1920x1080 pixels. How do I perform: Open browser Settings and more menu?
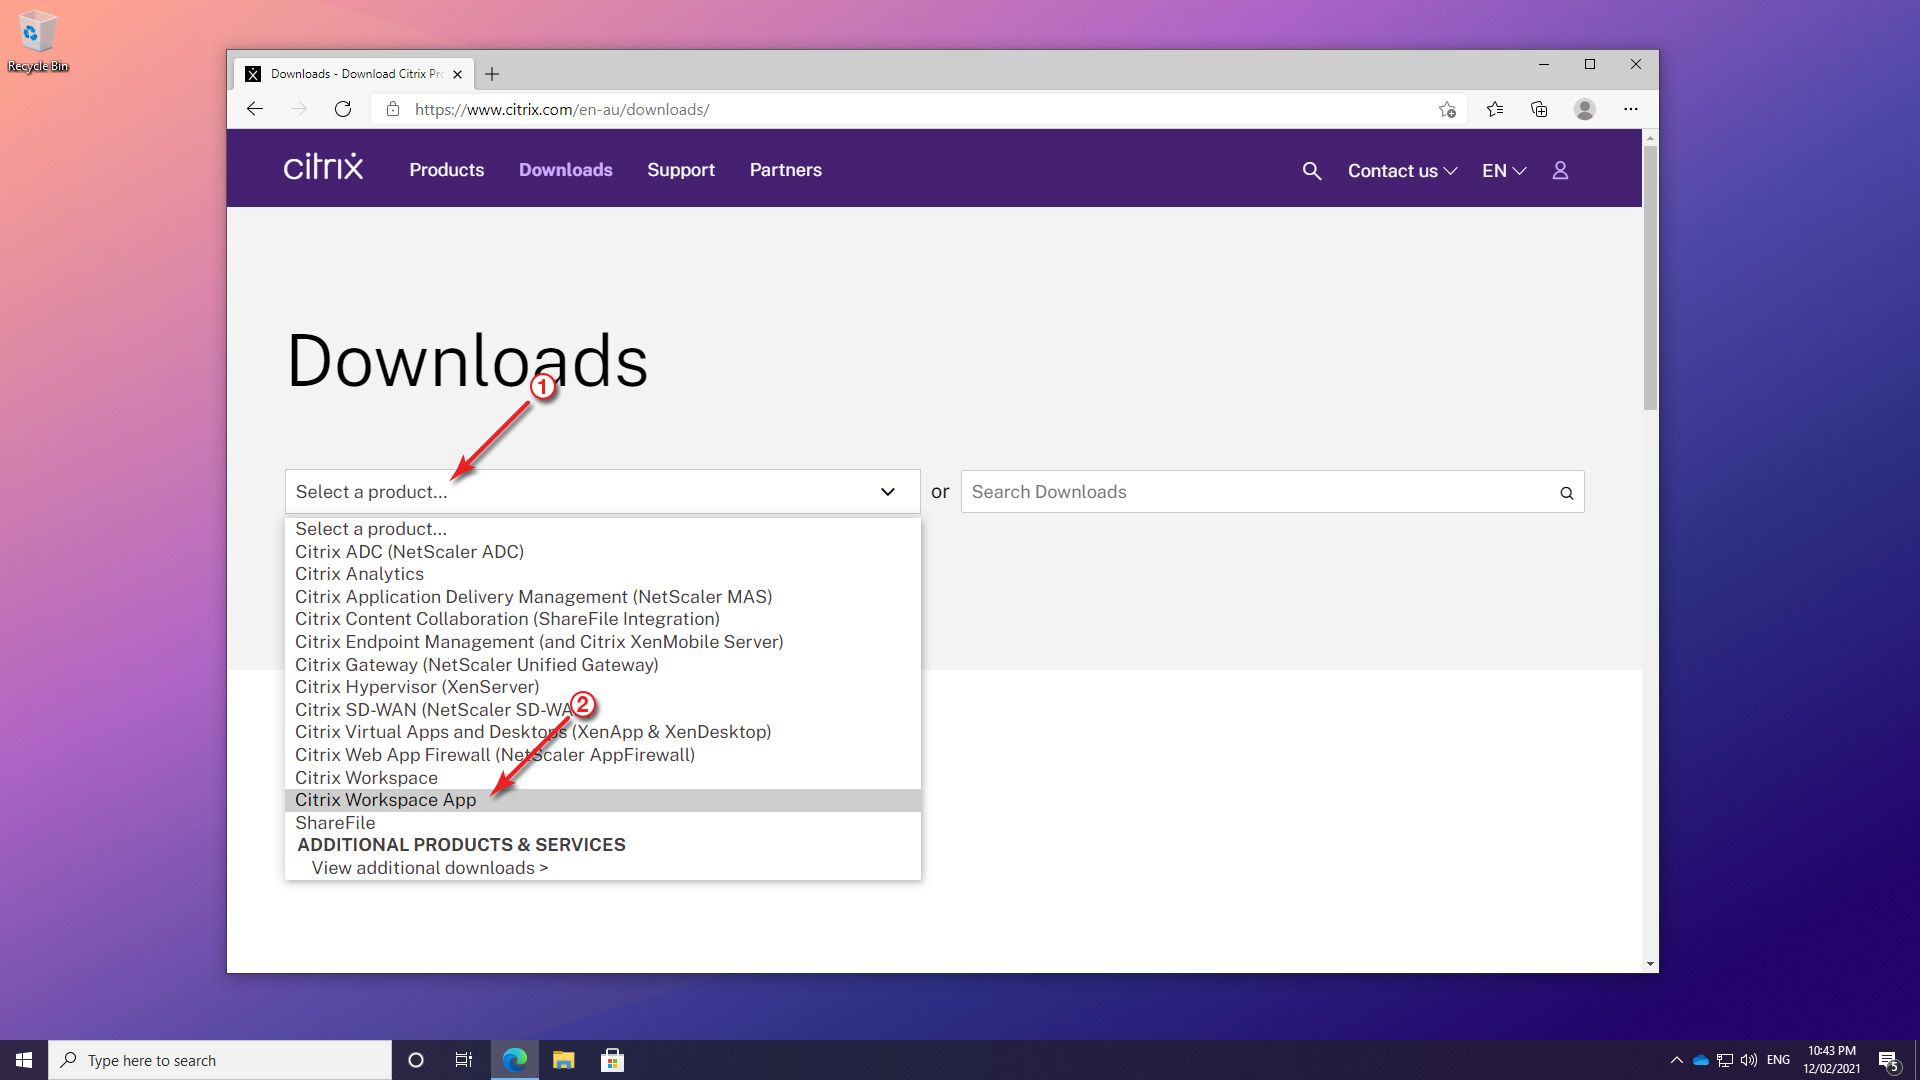point(1630,109)
